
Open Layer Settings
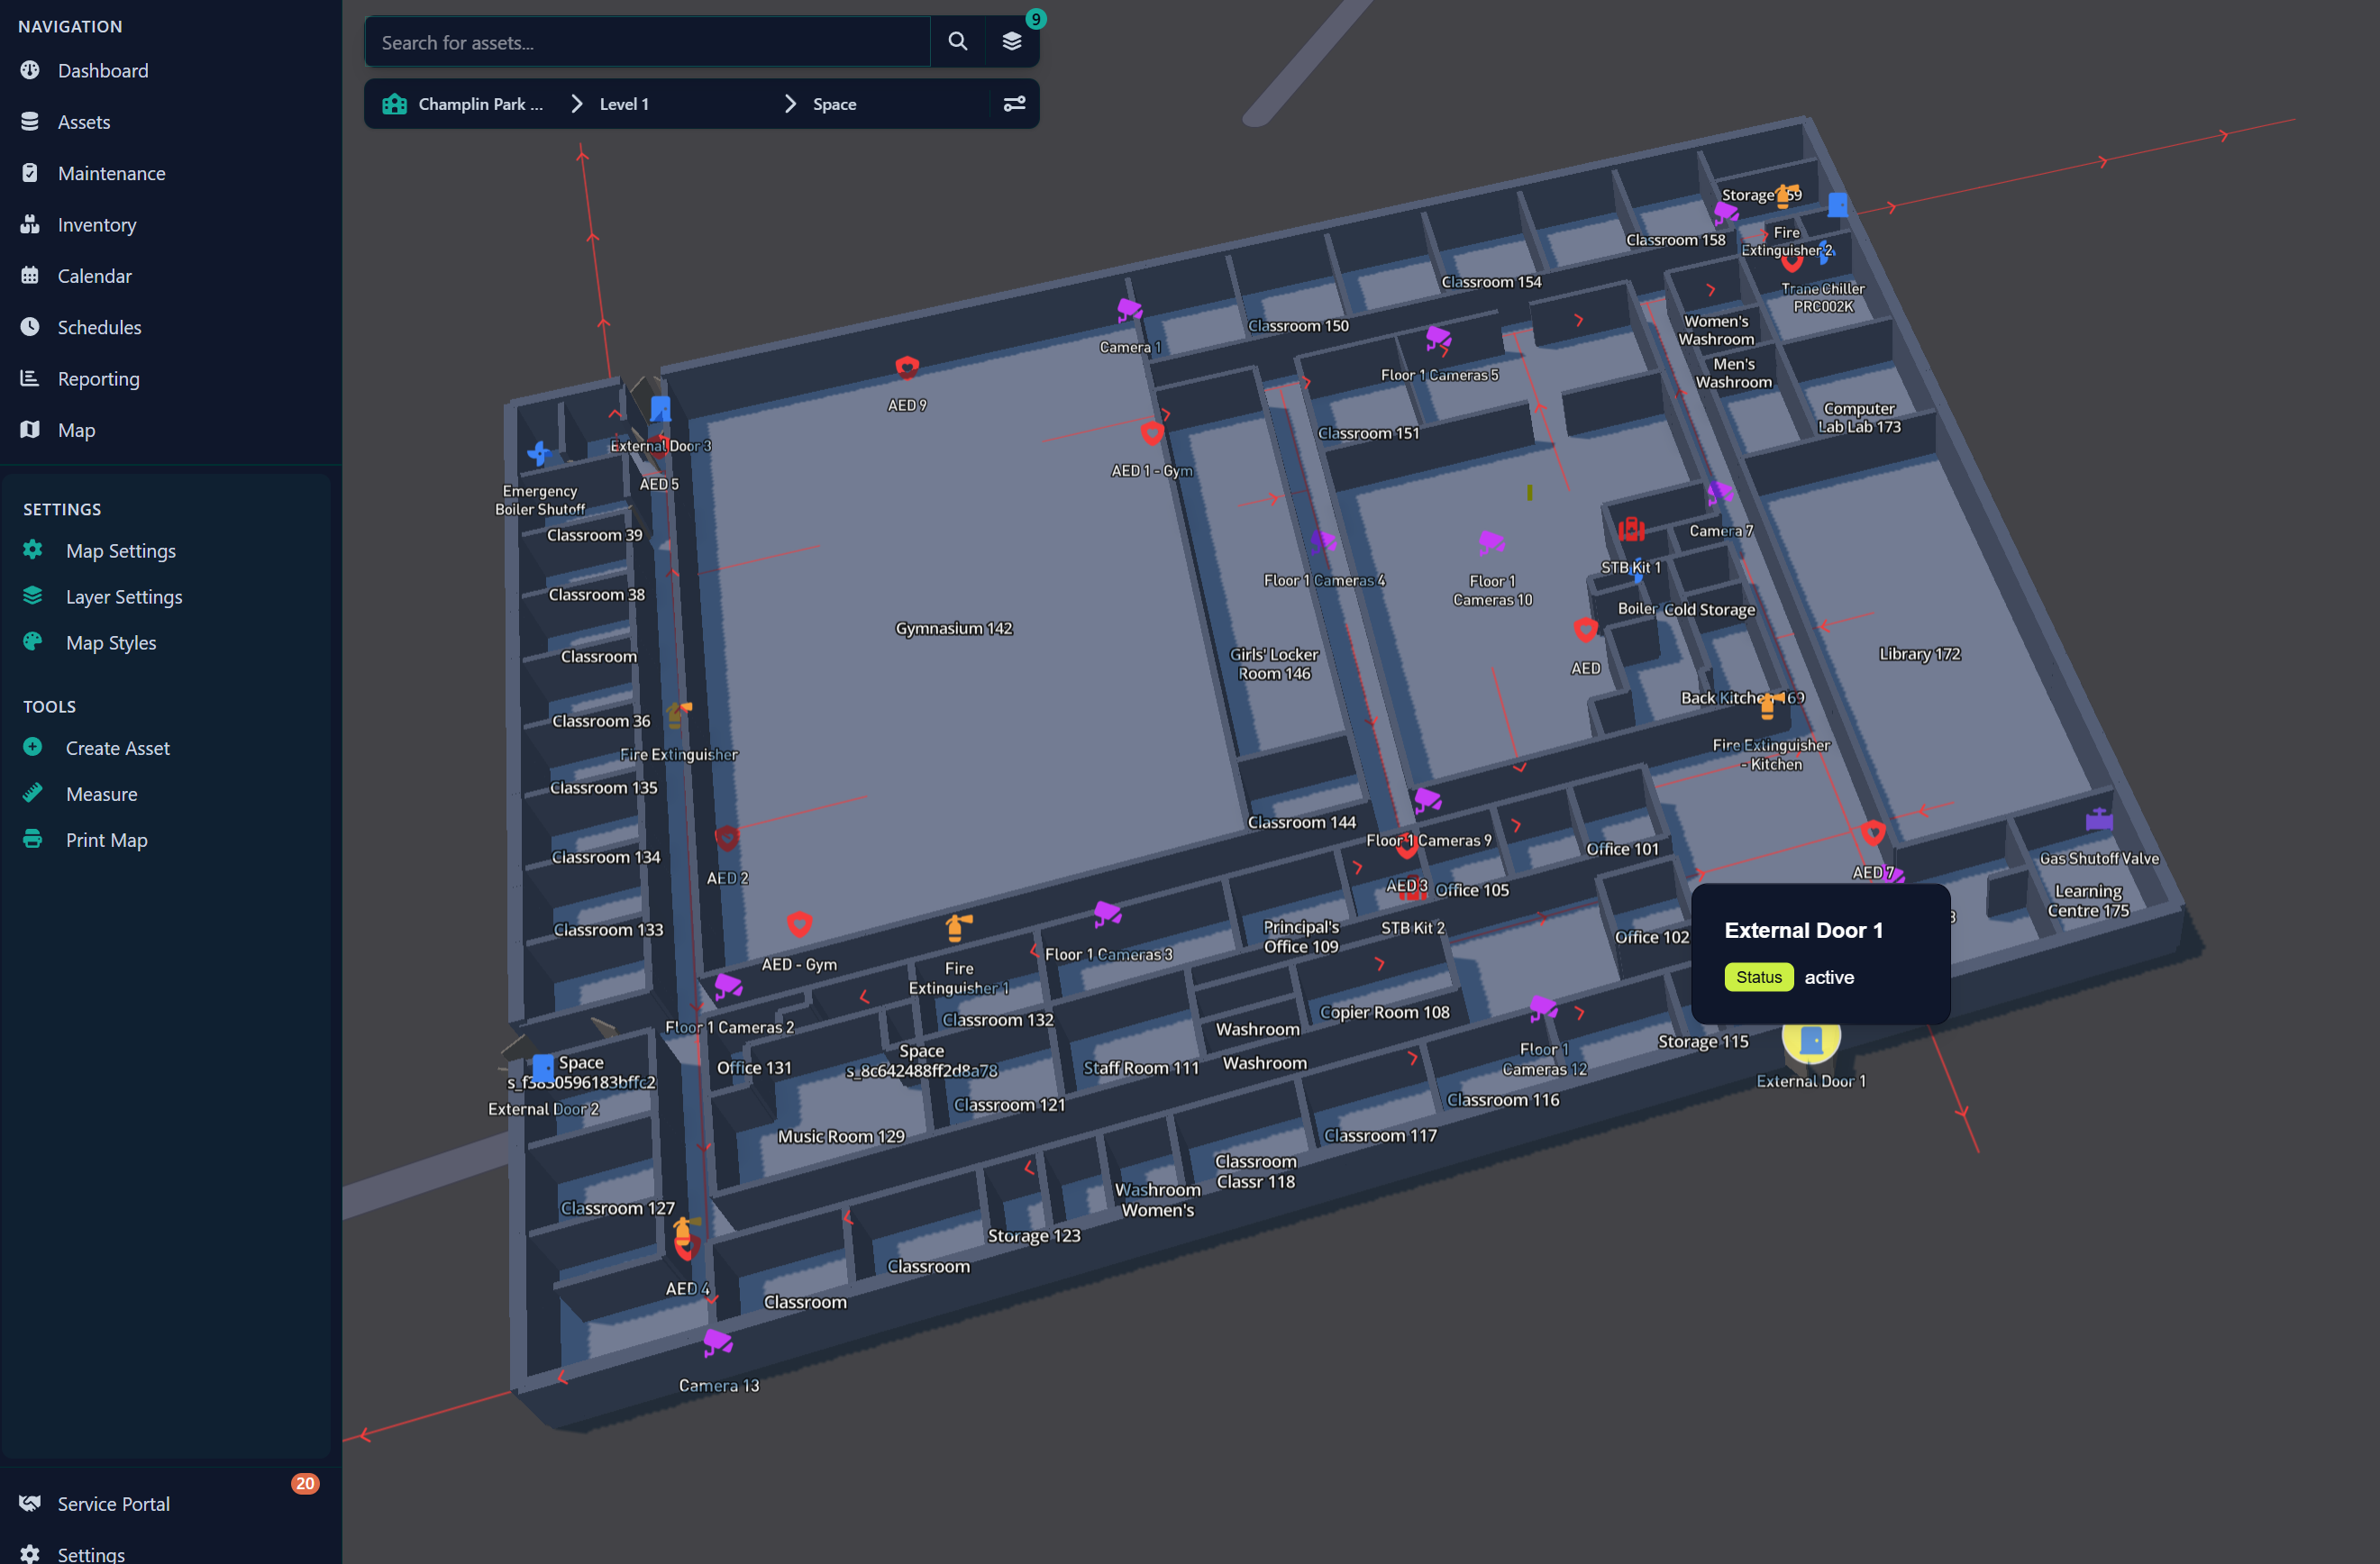(123, 597)
